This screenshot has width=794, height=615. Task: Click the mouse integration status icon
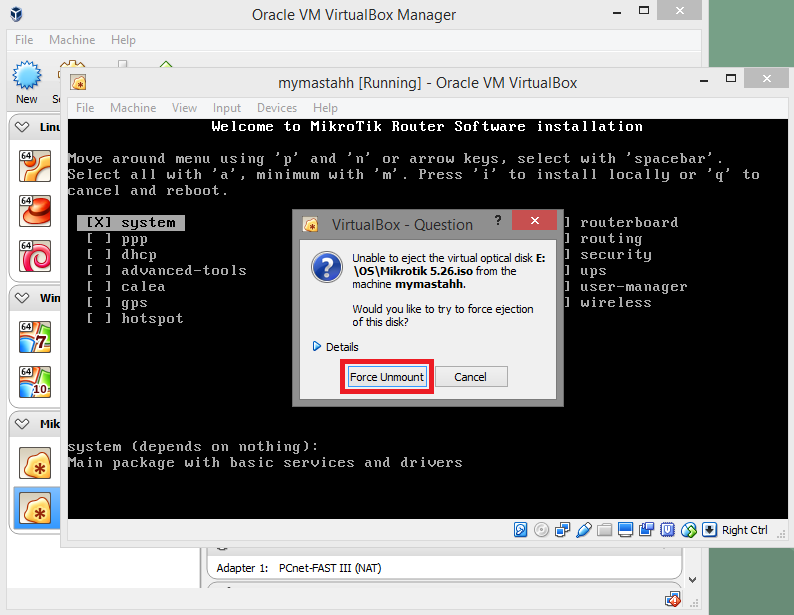pos(689,530)
